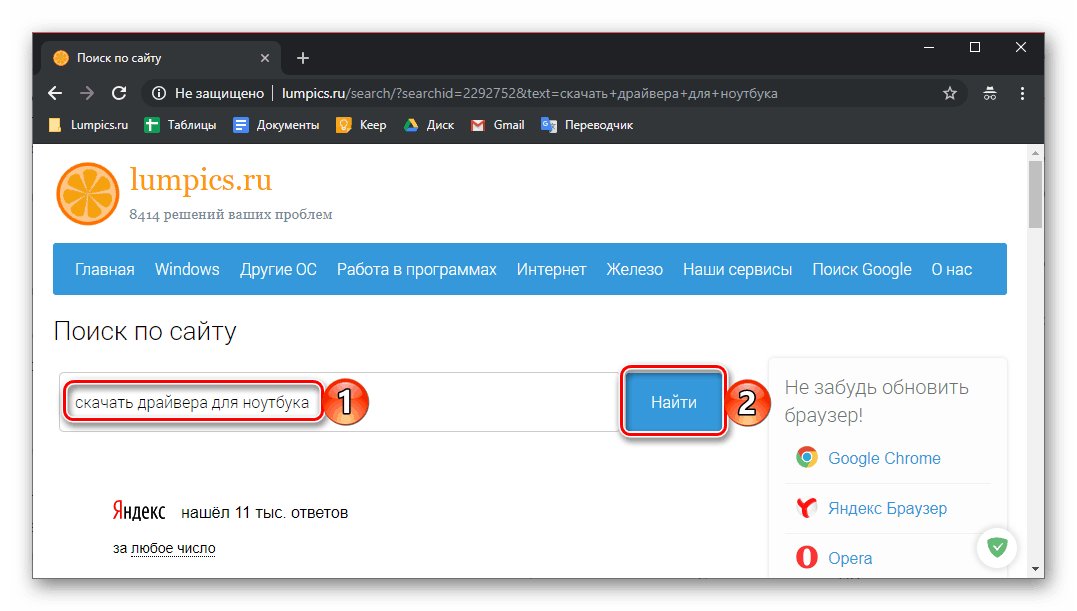Open the incognito indicator icon in toolbar

pos(990,93)
